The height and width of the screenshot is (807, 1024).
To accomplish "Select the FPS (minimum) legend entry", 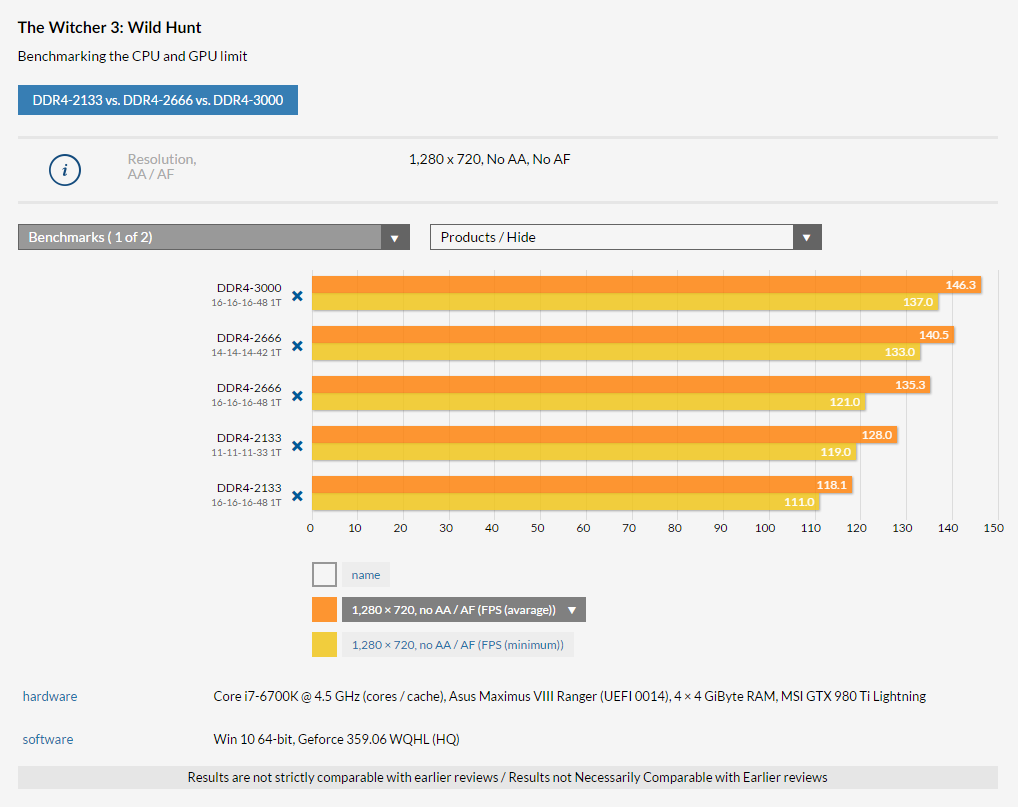I will click(458, 644).
